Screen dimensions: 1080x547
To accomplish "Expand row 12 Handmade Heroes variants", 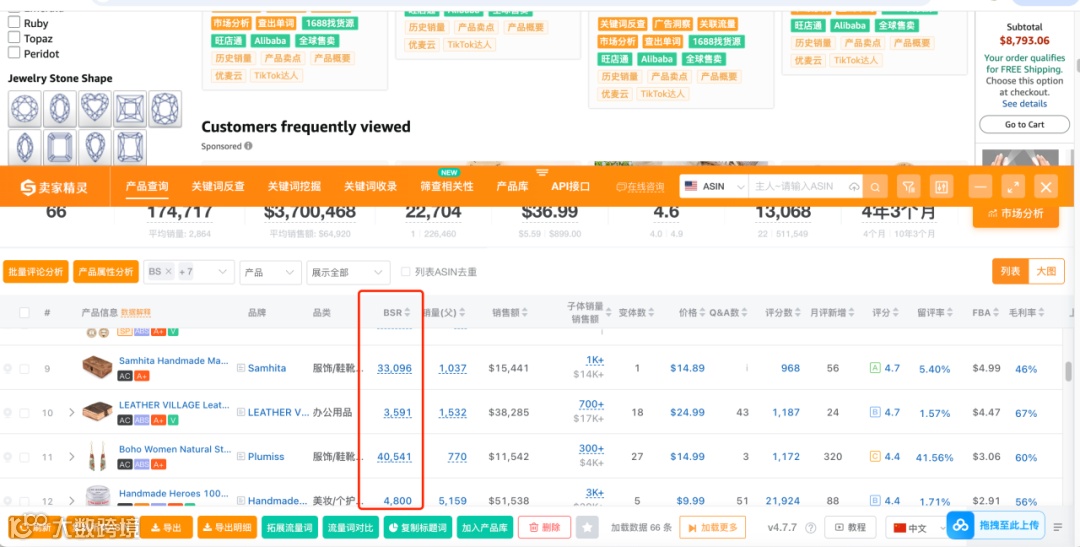I will [72, 501].
